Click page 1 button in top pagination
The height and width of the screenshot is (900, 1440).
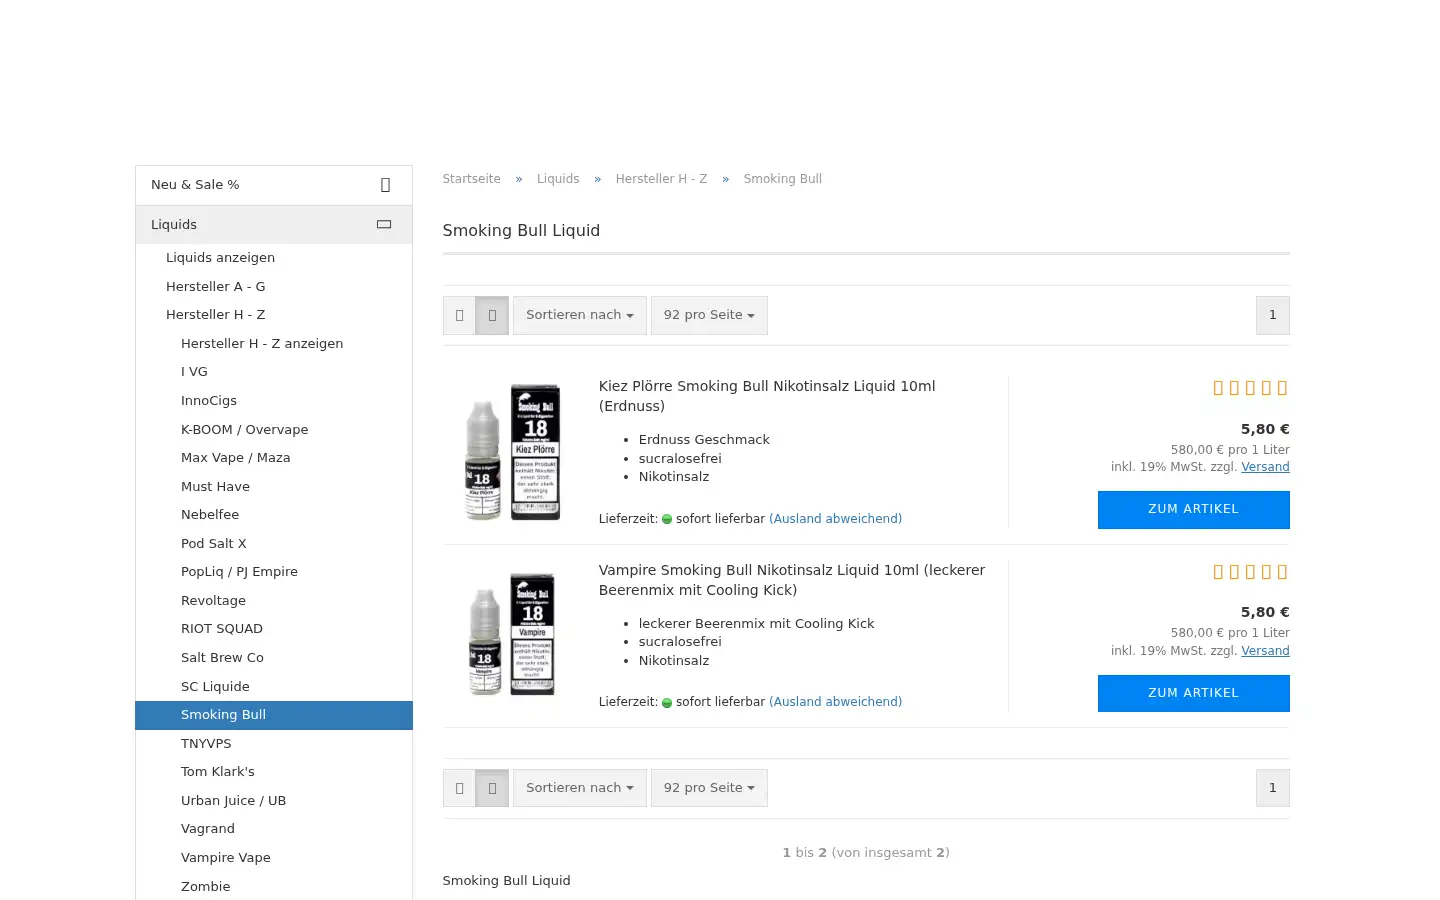(1273, 315)
